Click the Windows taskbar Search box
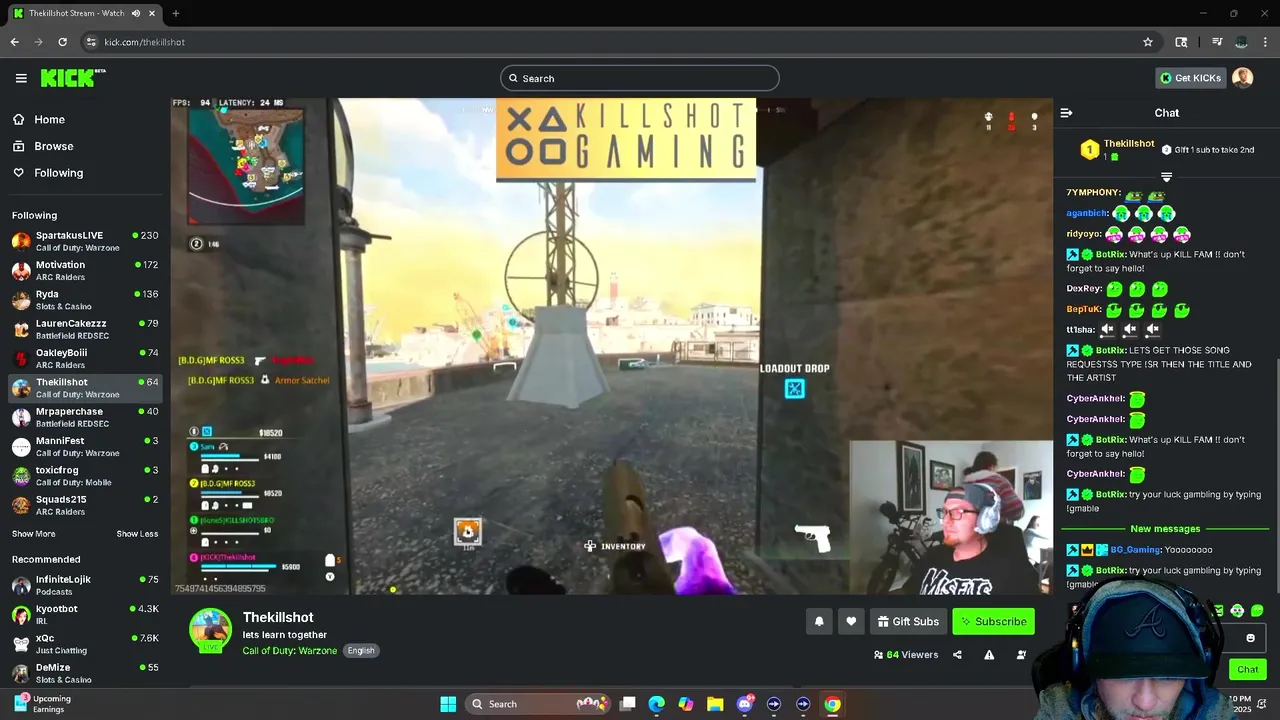Image resolution: width=1280 pixels, height=720 pixels. pos(540,704)
